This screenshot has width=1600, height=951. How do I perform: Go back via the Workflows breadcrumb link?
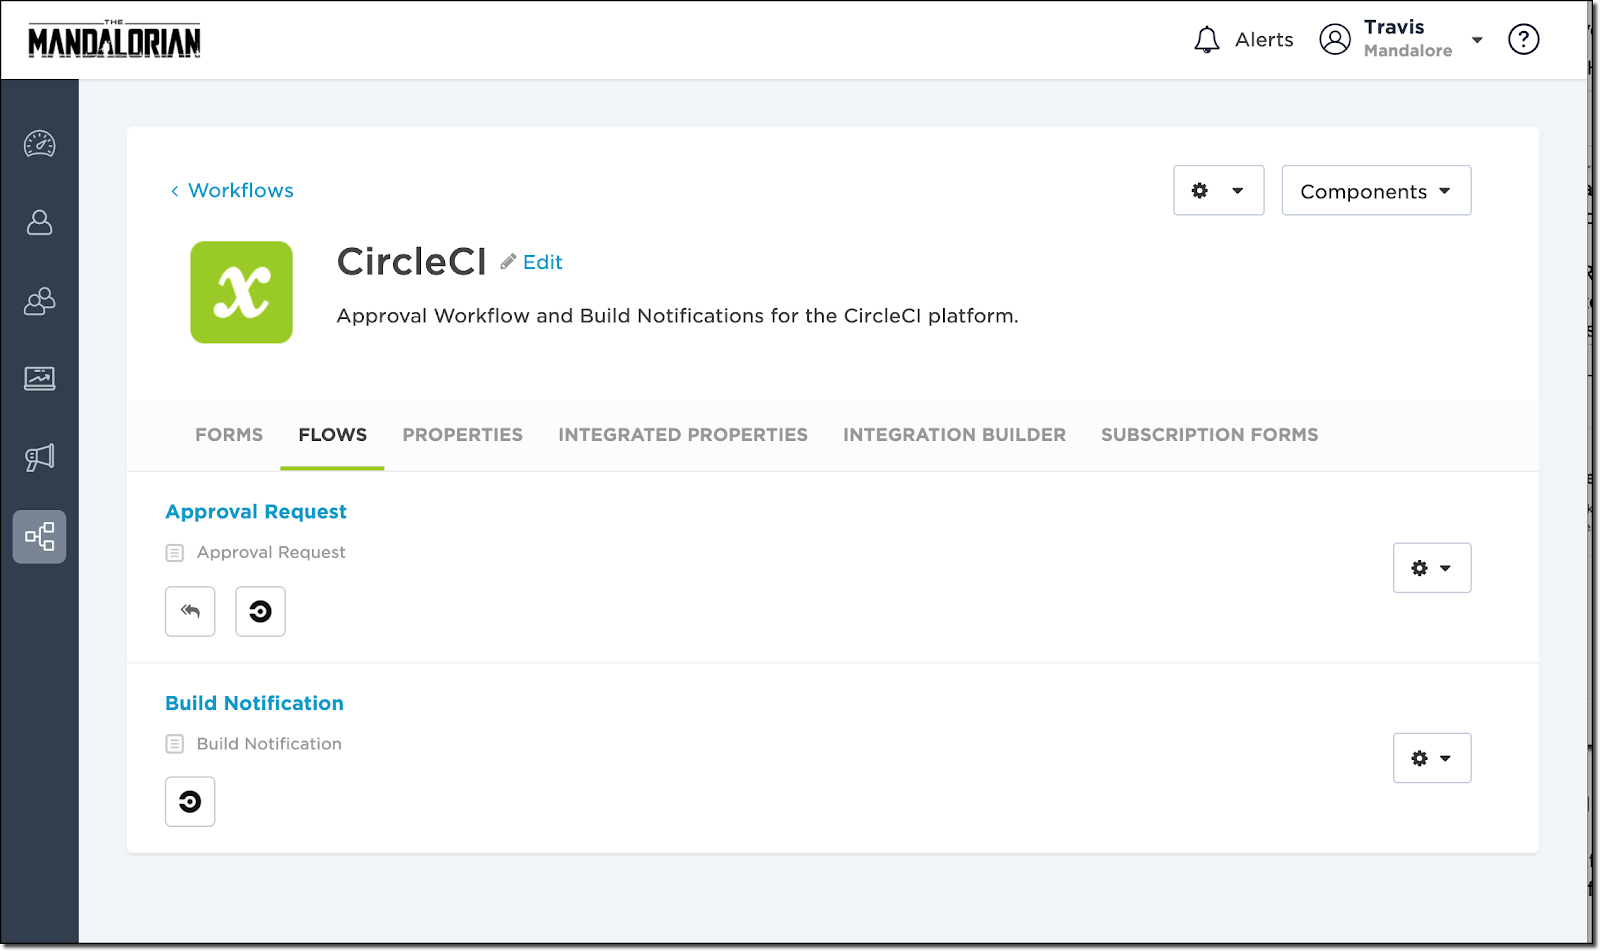pyautogui.click(x=239, y=190)
